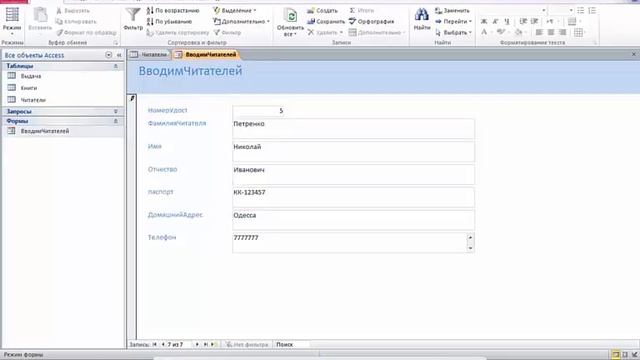This screenshot has height=360, width=640.
Task: Go to next record button
Action: tap(197, 344)
